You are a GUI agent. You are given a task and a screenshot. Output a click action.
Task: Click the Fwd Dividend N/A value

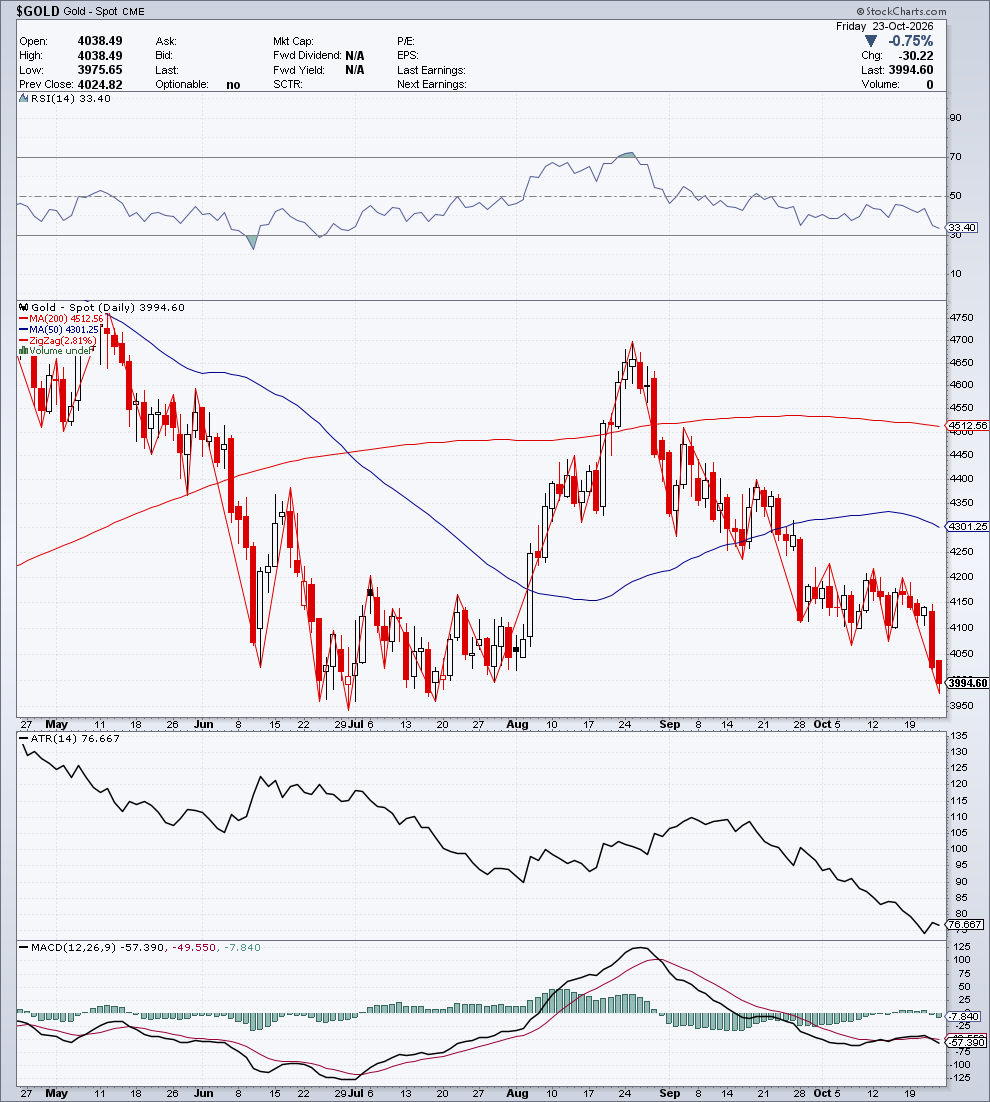point(355,56)
